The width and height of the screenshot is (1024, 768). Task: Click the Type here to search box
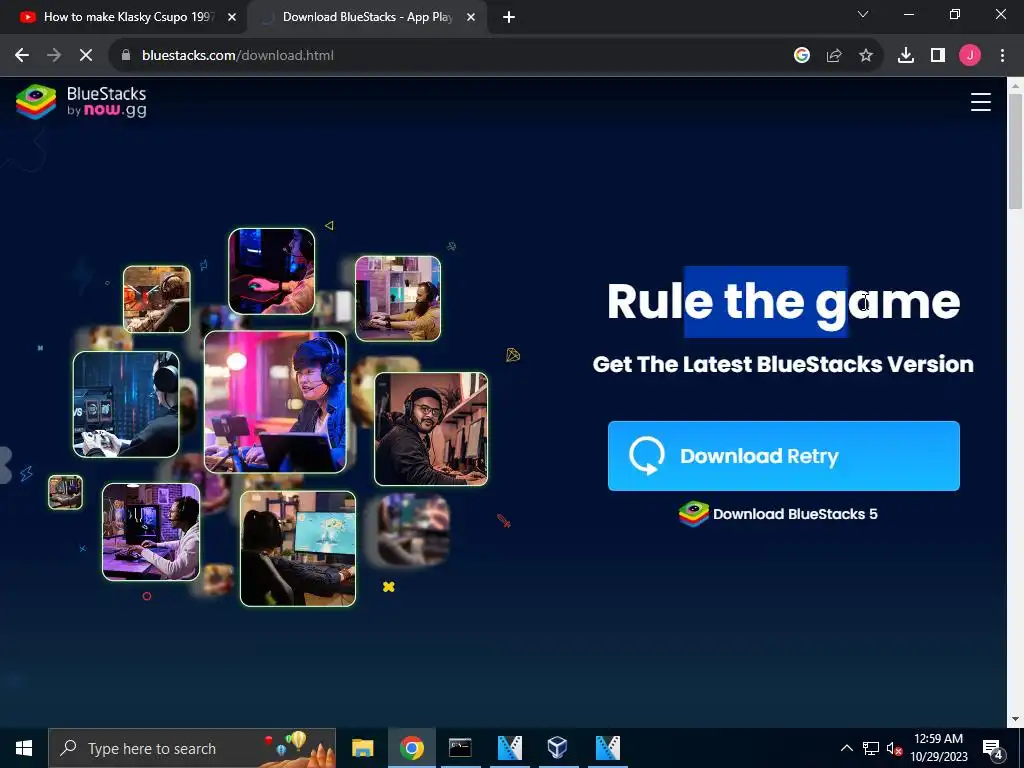click(x=192, y=748)
